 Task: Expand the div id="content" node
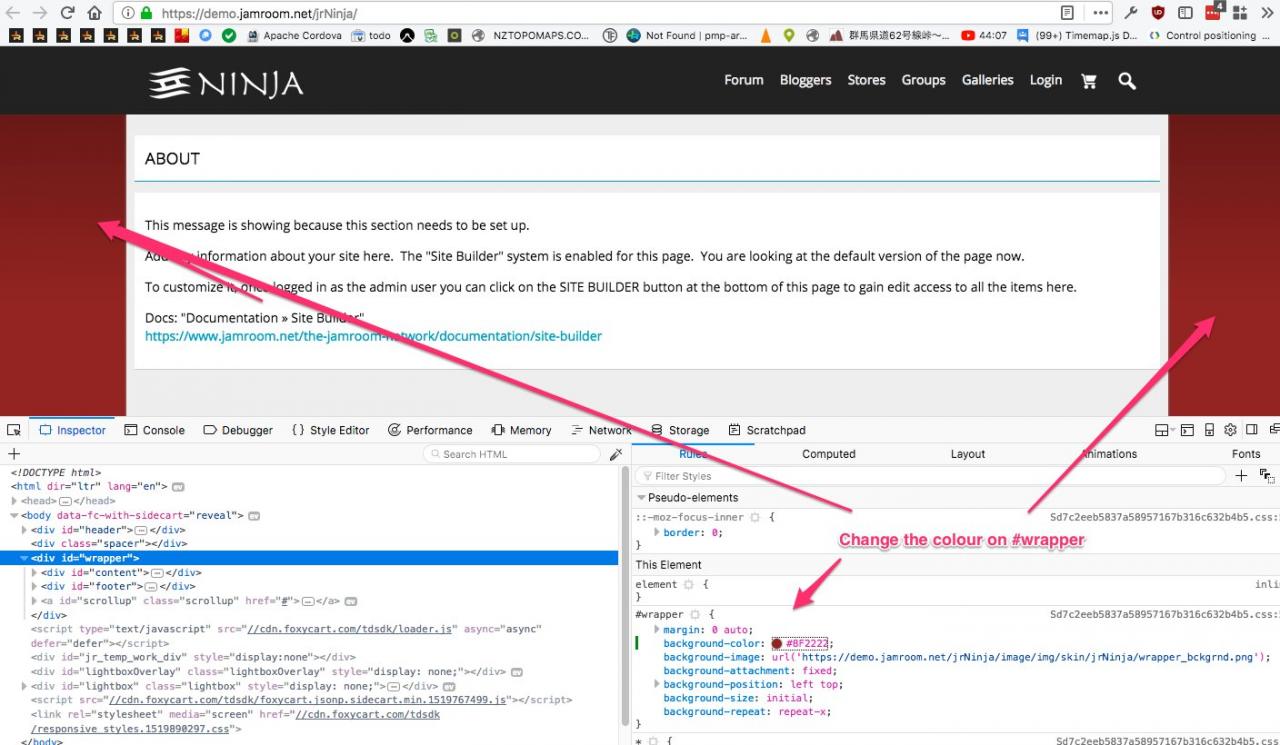pyautogui.click(x=35, y=573)
